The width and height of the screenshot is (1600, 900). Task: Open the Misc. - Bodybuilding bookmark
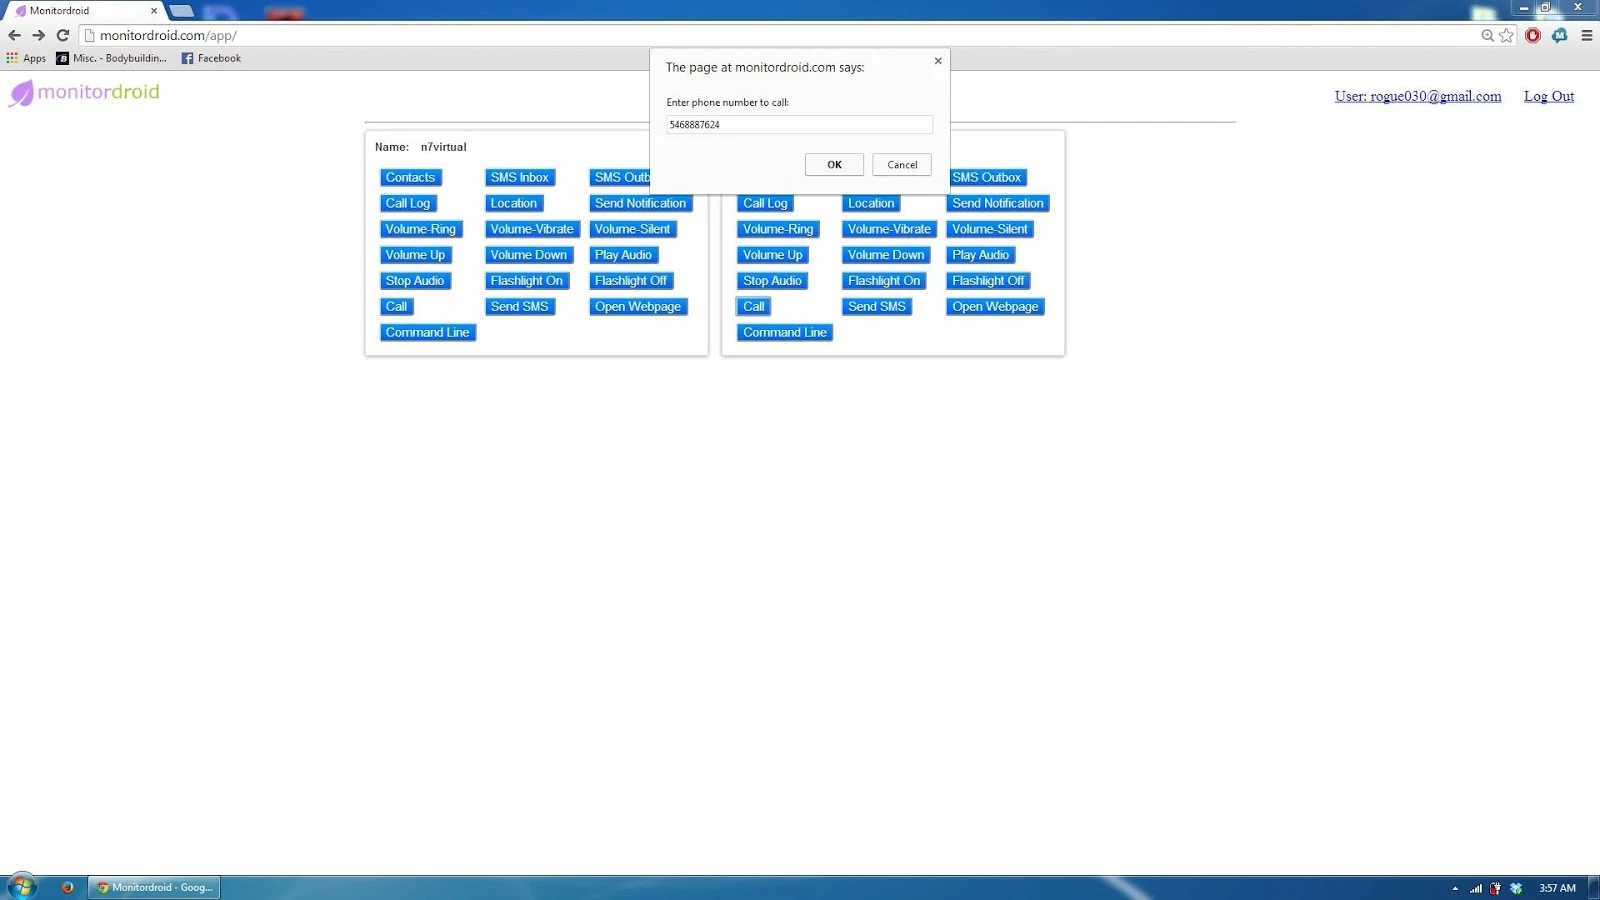pyautogui.click(x=112, y=58)
